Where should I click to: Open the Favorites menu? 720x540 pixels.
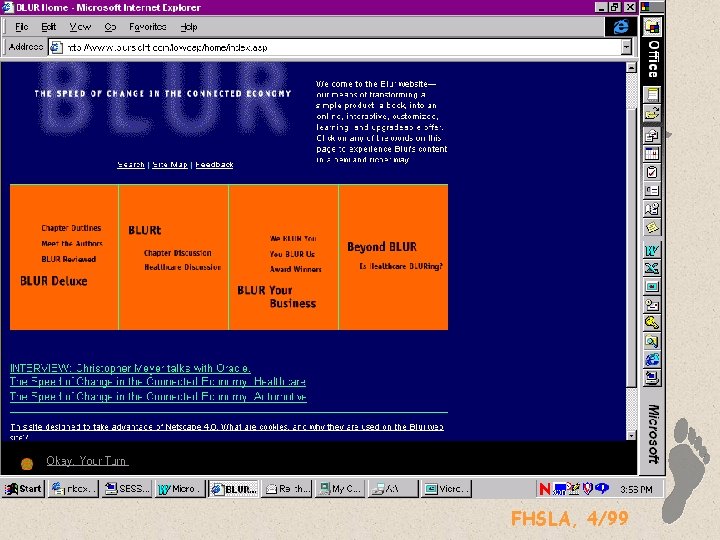[x=147, y=27]
